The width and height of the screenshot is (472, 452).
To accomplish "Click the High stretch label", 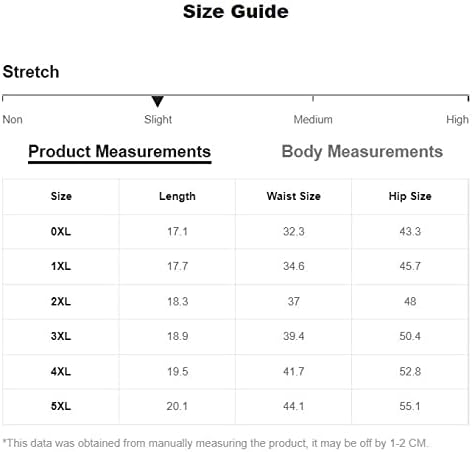I will click(x=457, y=119).
